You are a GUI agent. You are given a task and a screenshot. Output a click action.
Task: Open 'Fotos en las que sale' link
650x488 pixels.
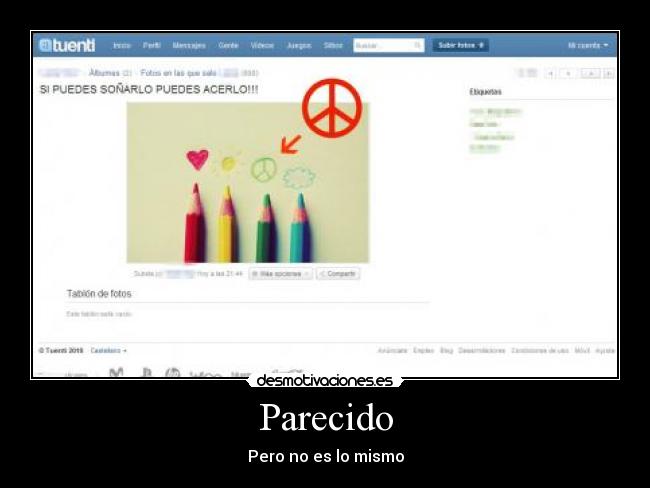pyautogui.click(x=178, y=73)
